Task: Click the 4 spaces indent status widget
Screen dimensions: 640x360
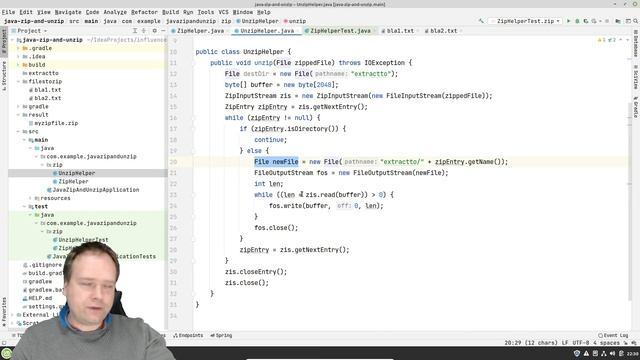Action: click(x=606, y=343)
